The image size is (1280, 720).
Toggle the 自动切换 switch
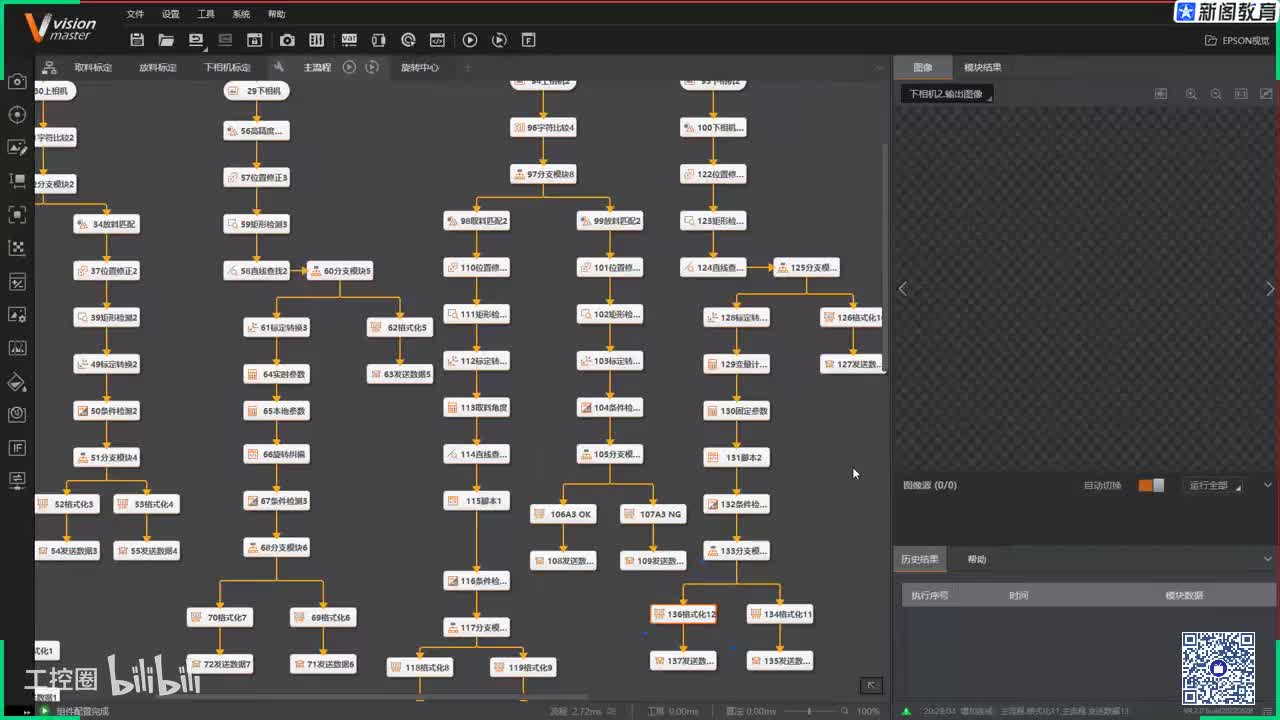click(1151, 485)
